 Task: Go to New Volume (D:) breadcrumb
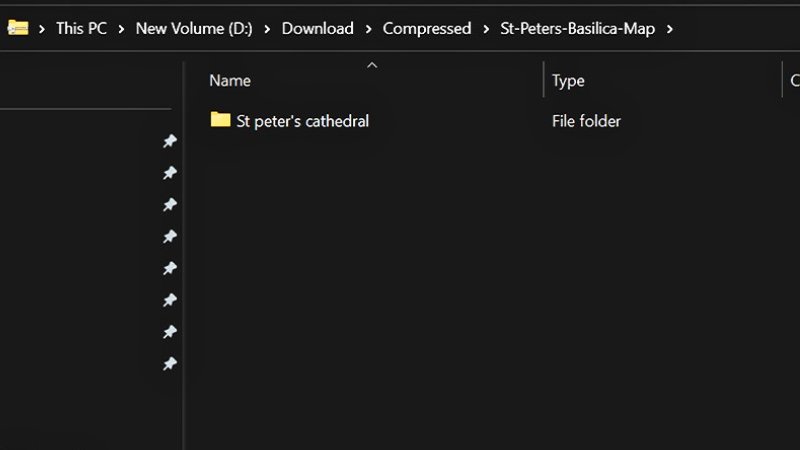[194, 28]
